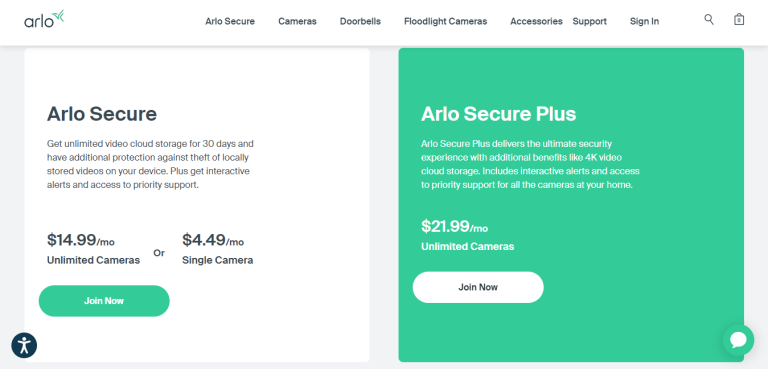The image size is (768, 369).
Task: Join Now for Arlo Secure plan
Action: [104, 301]
